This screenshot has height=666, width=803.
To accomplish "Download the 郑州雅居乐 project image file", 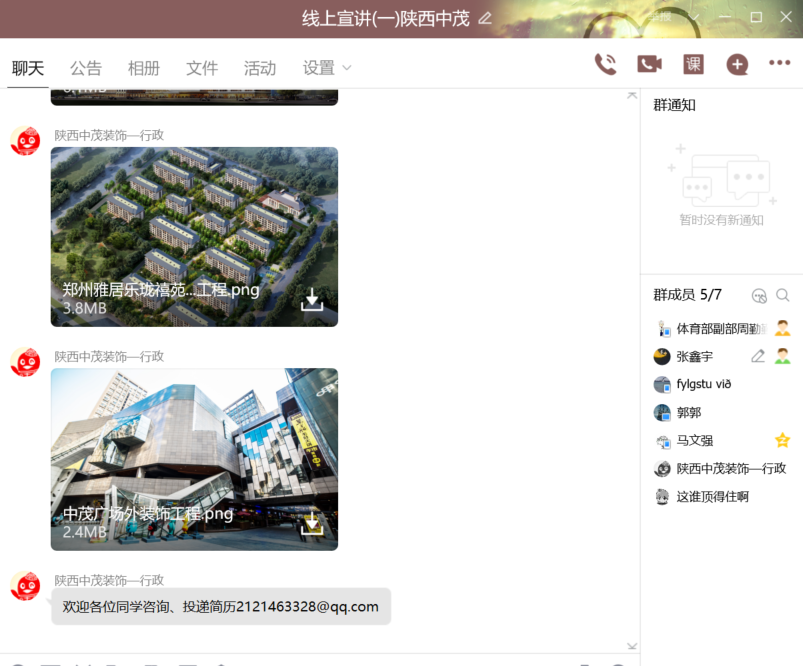I will [312, 300].
